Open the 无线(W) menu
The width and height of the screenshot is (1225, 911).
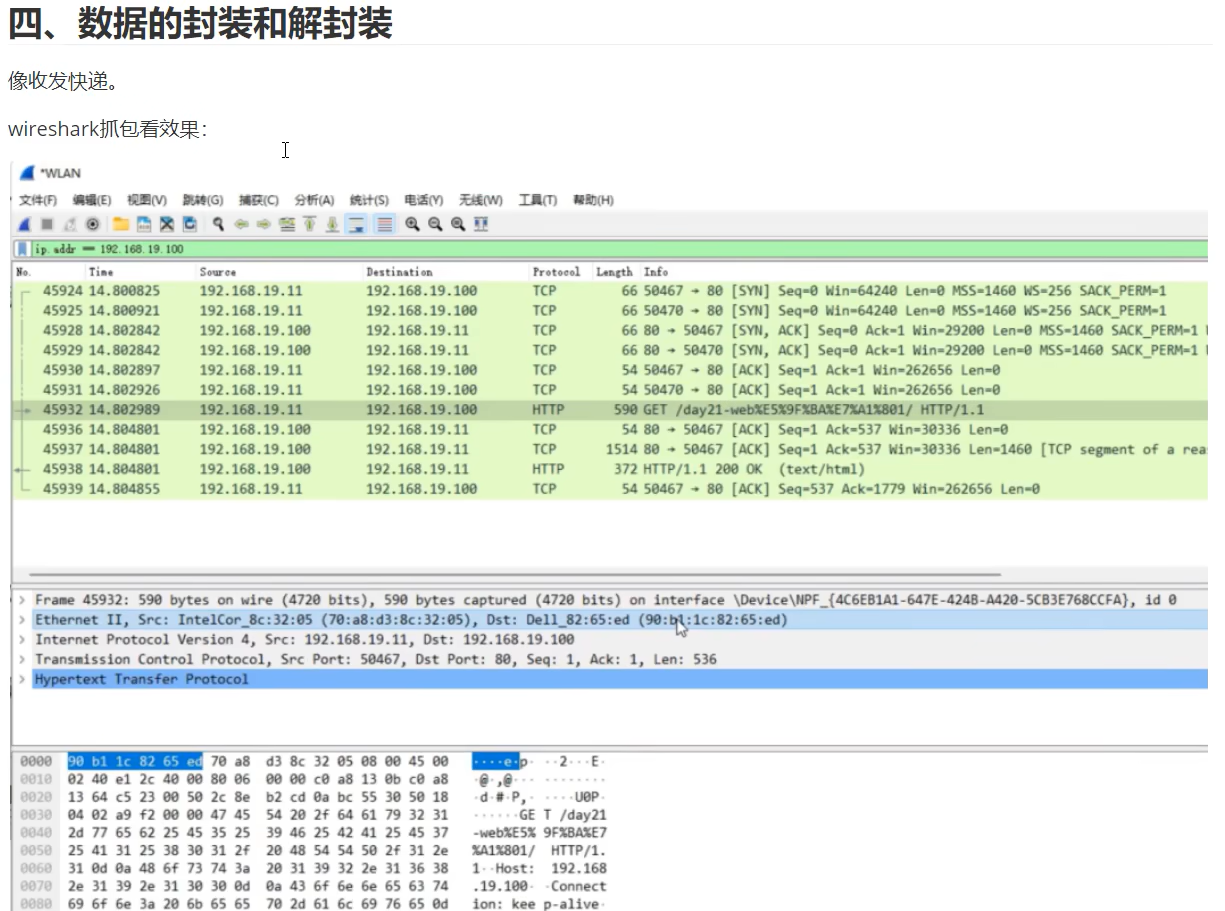[481, 200]
